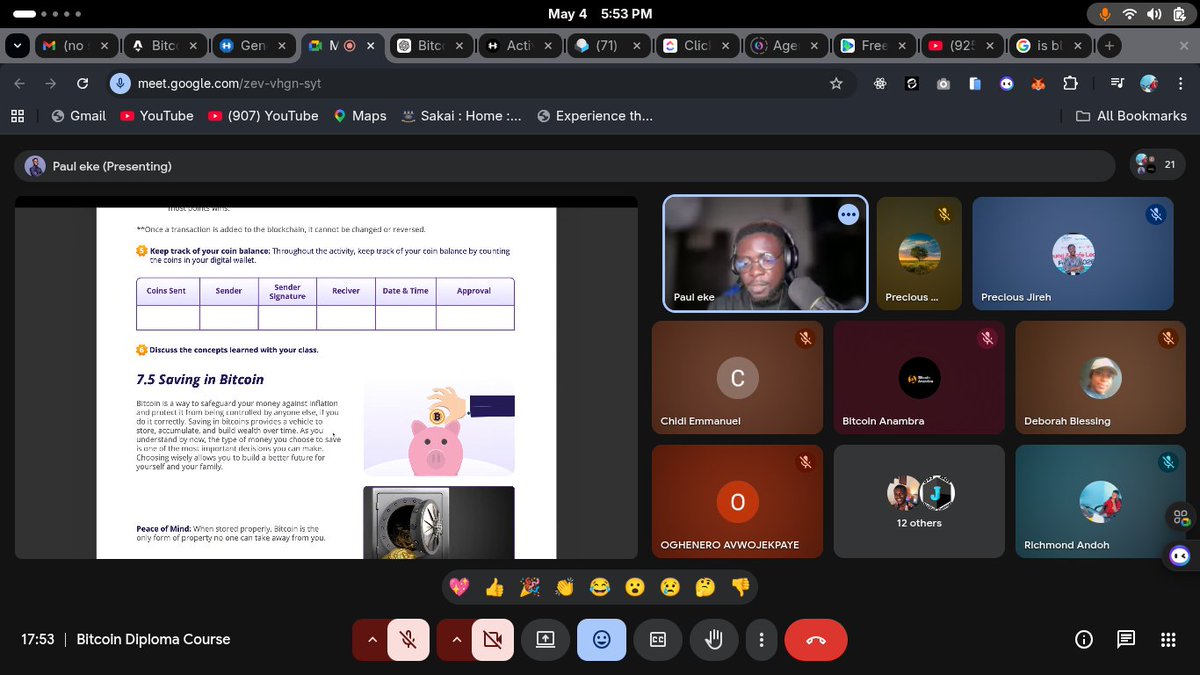This screenshot has height=675, width=1200.
Task: Go back to previous page
Action: click(20, 84)
